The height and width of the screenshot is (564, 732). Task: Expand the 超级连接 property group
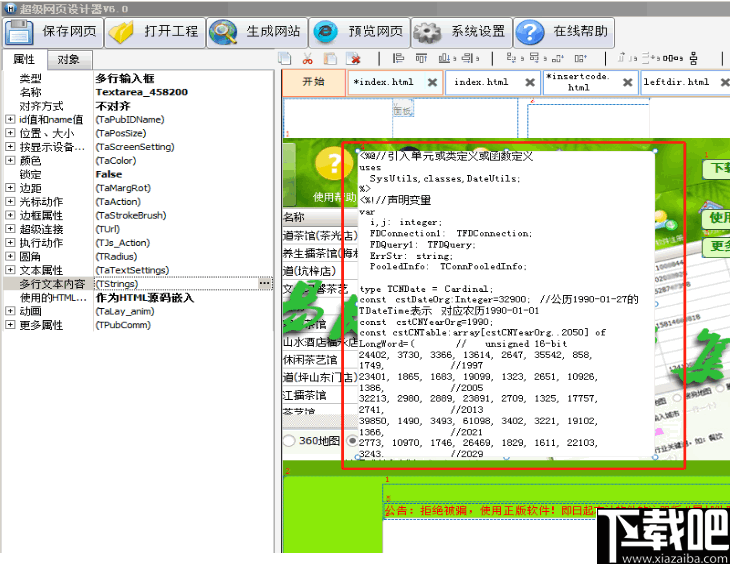[x=10, y=229]
